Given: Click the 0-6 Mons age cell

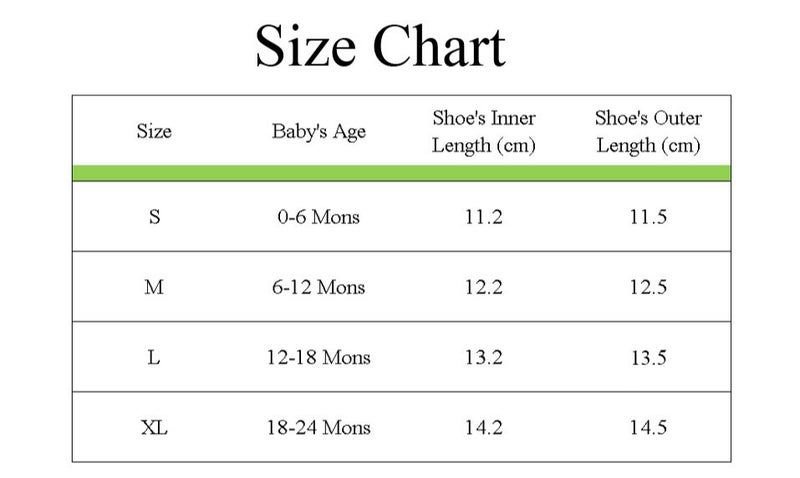Looking at the screenshot, I should 319,217.
